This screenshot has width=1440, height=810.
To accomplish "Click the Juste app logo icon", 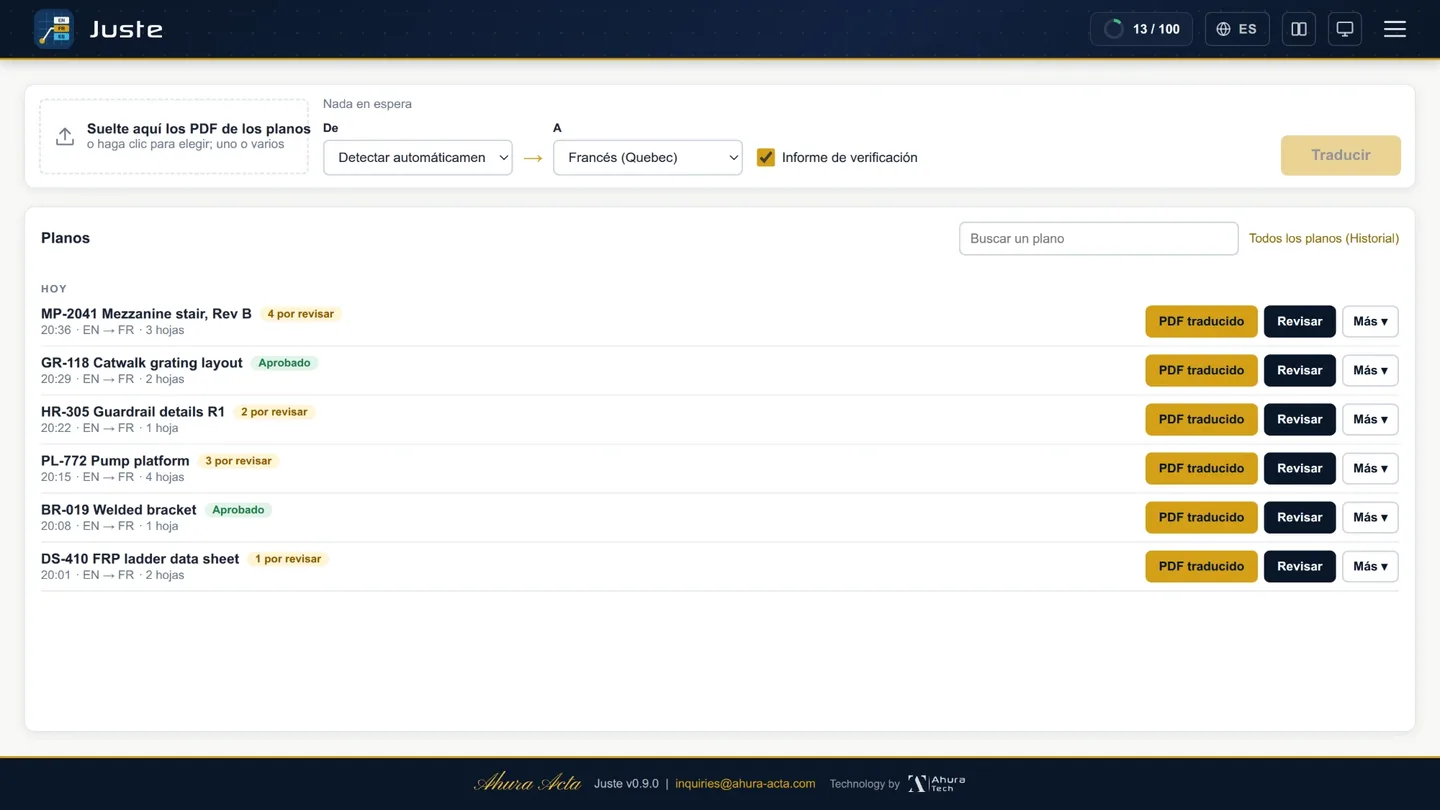I will coord(54,29).
